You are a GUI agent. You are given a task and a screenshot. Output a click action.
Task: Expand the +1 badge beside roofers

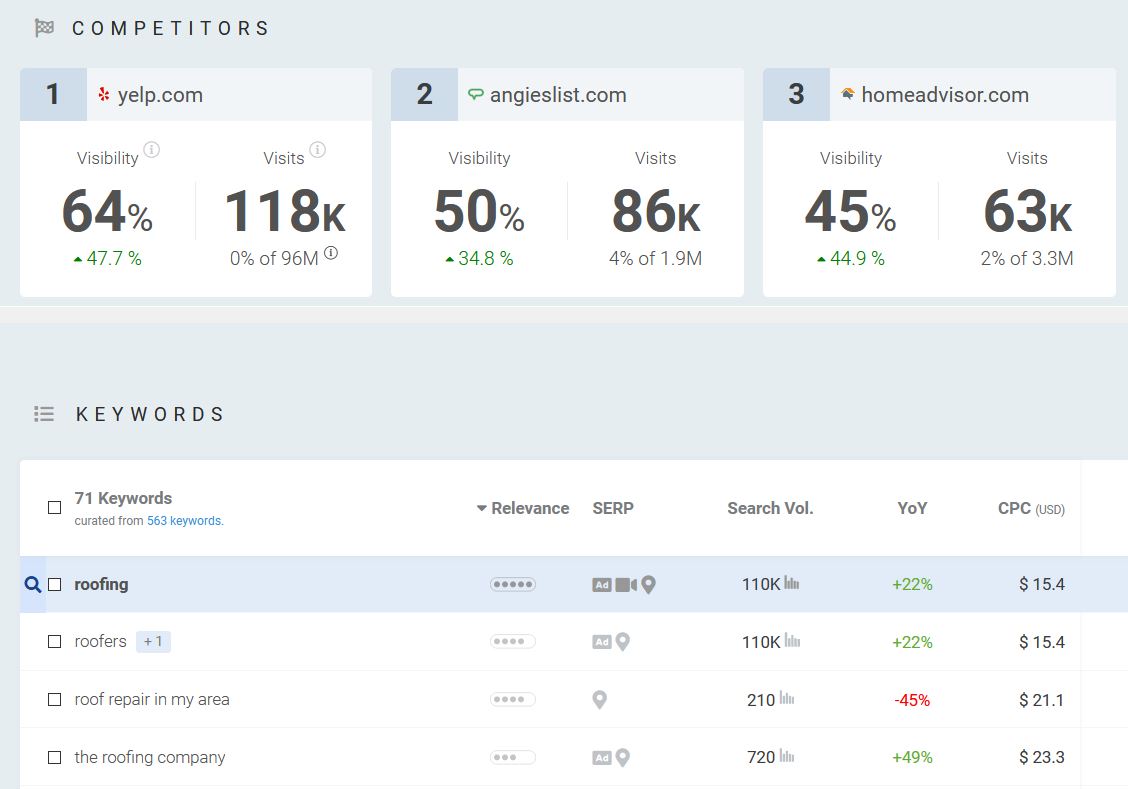[153, 642]
